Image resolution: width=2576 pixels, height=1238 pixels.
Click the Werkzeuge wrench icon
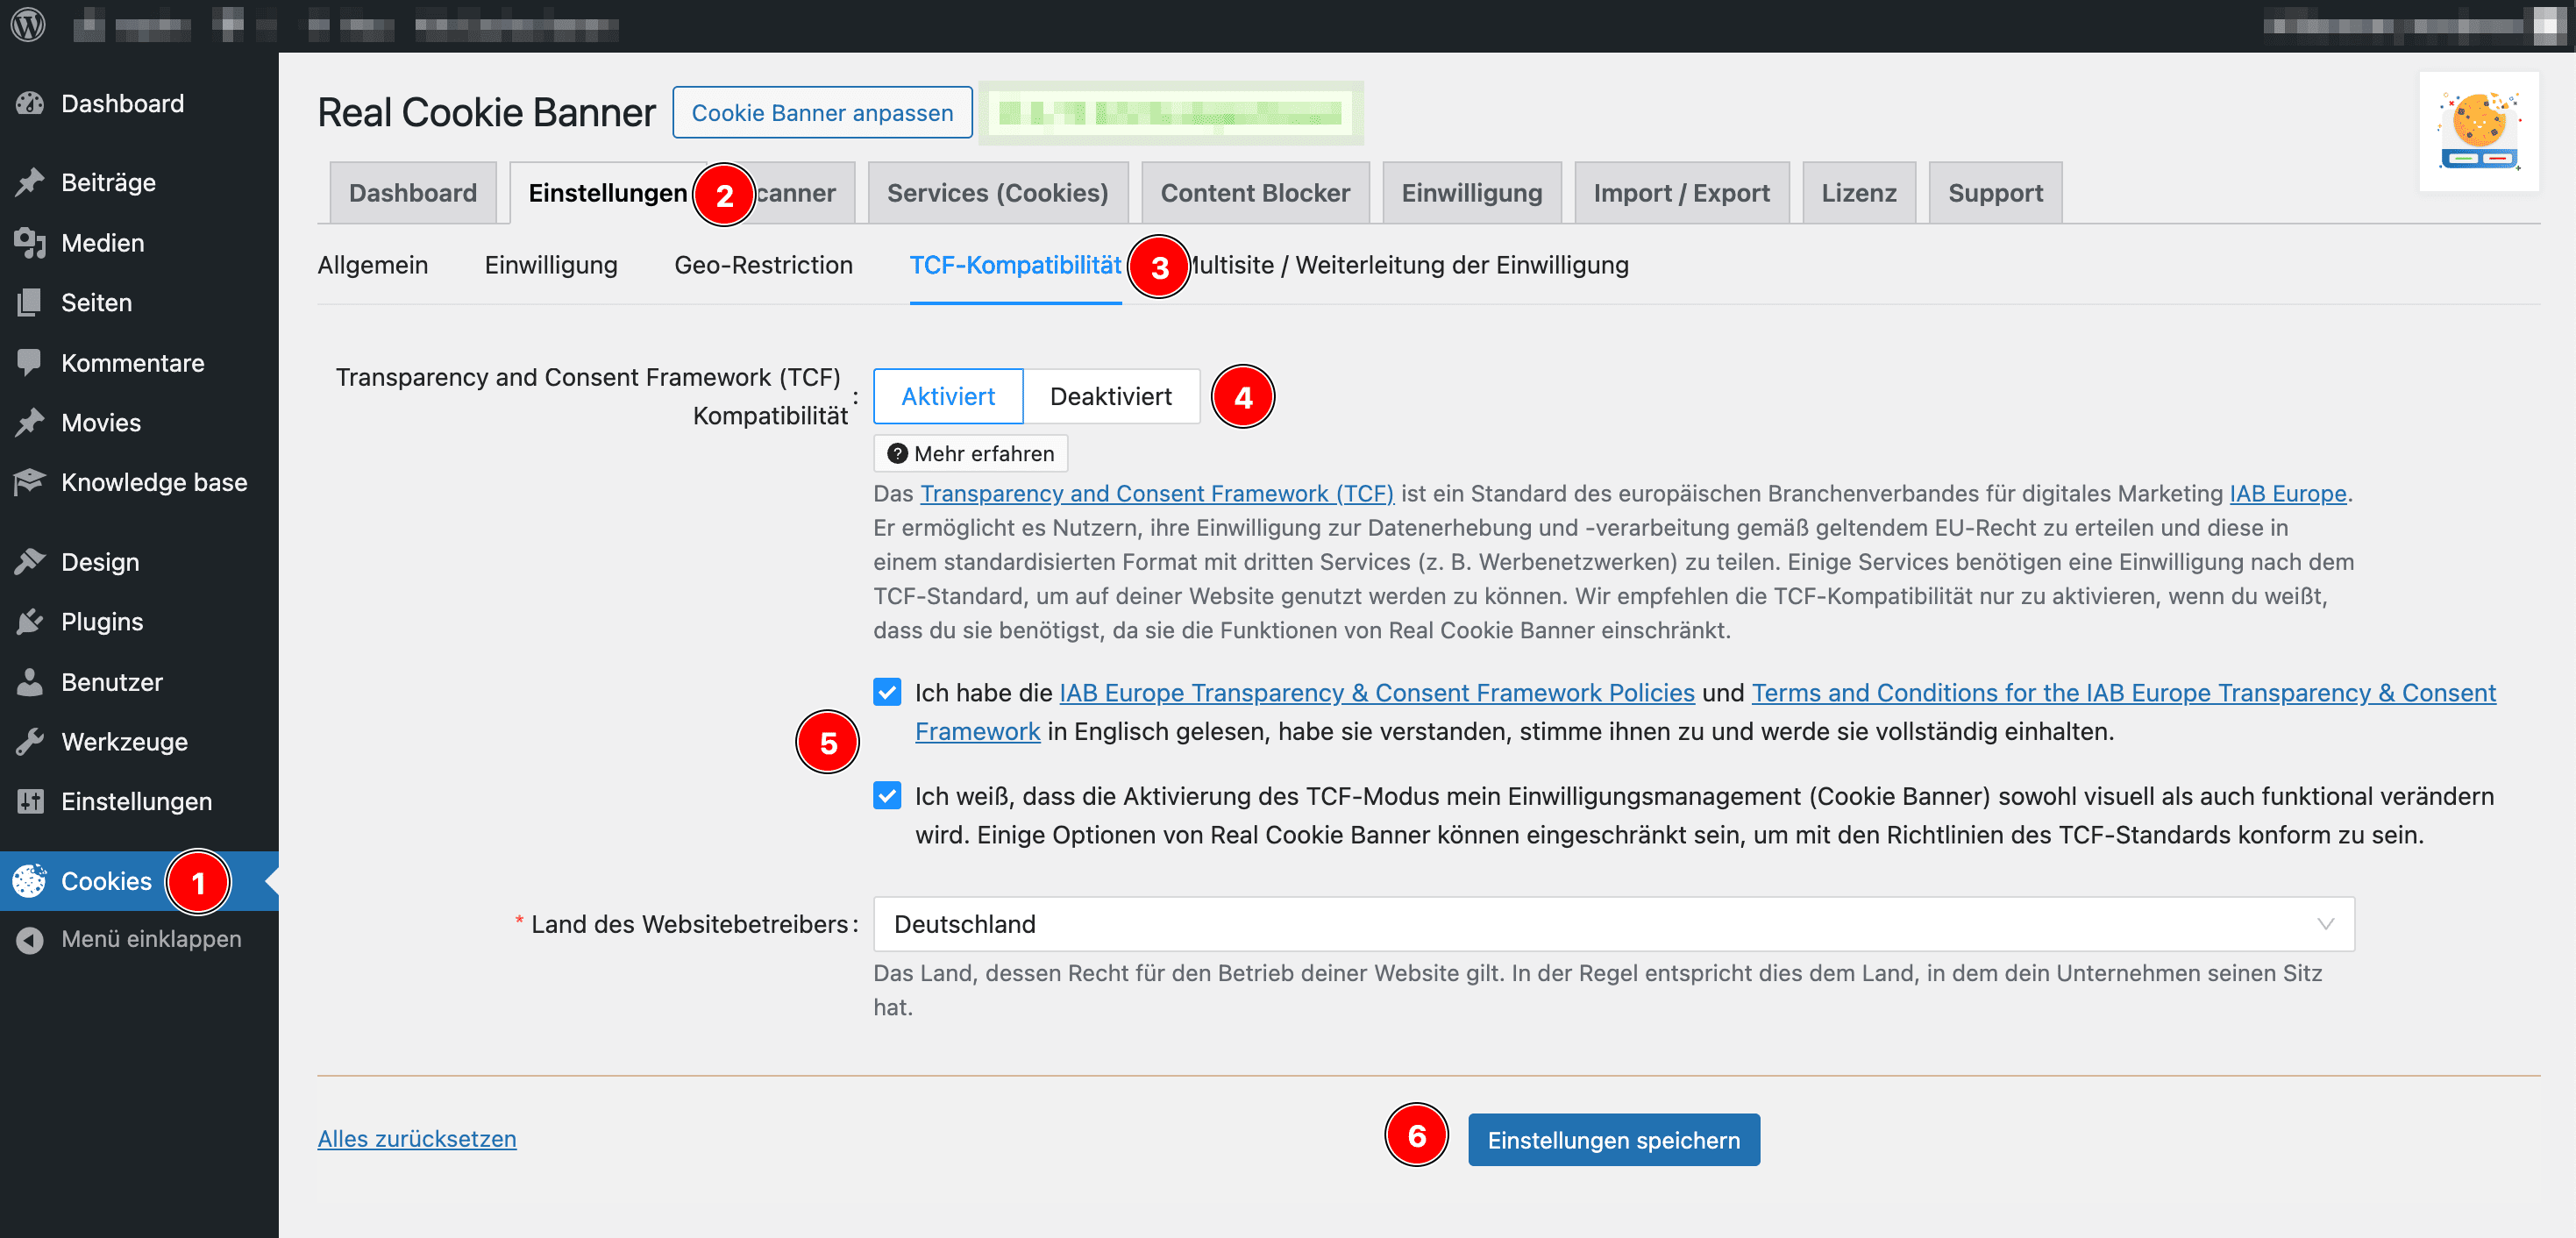(x=30, y=741)
